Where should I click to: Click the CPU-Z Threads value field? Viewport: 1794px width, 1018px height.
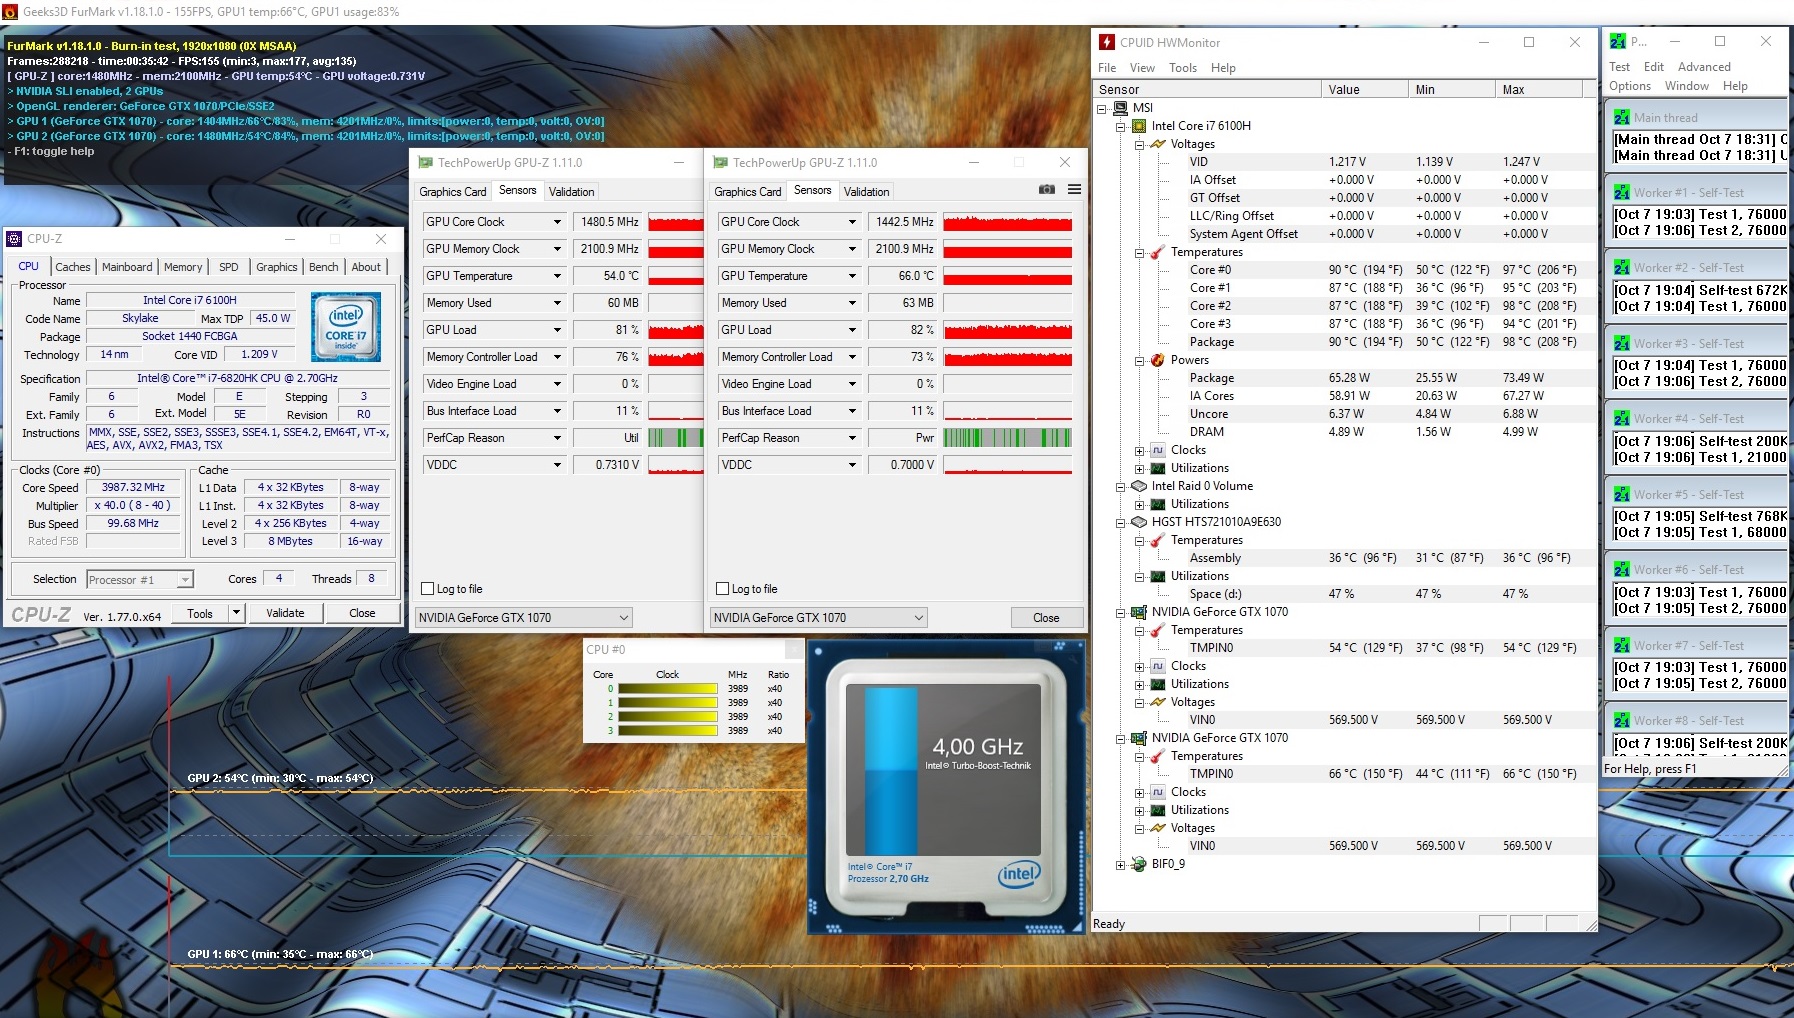point(371,579)
